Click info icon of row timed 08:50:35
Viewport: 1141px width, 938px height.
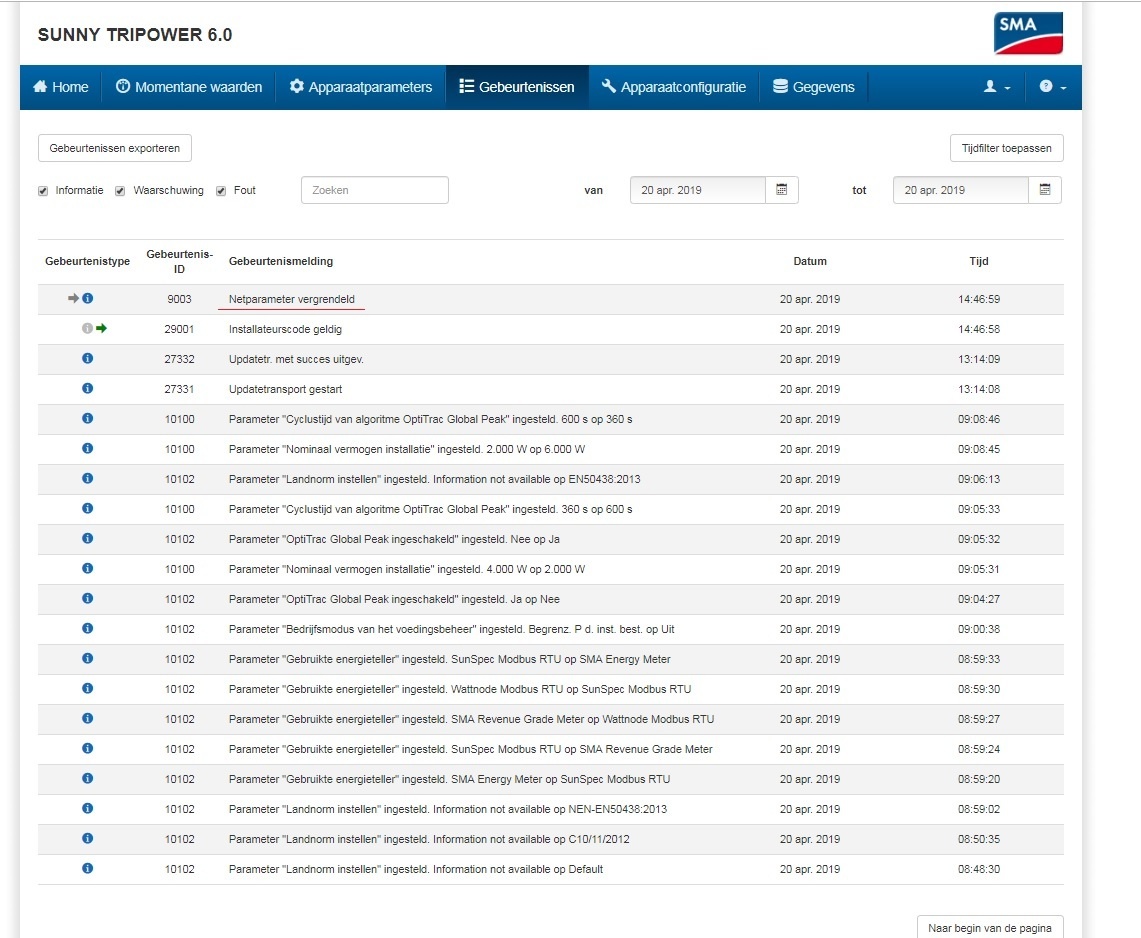pyautogui.click(x=87, y=838)
